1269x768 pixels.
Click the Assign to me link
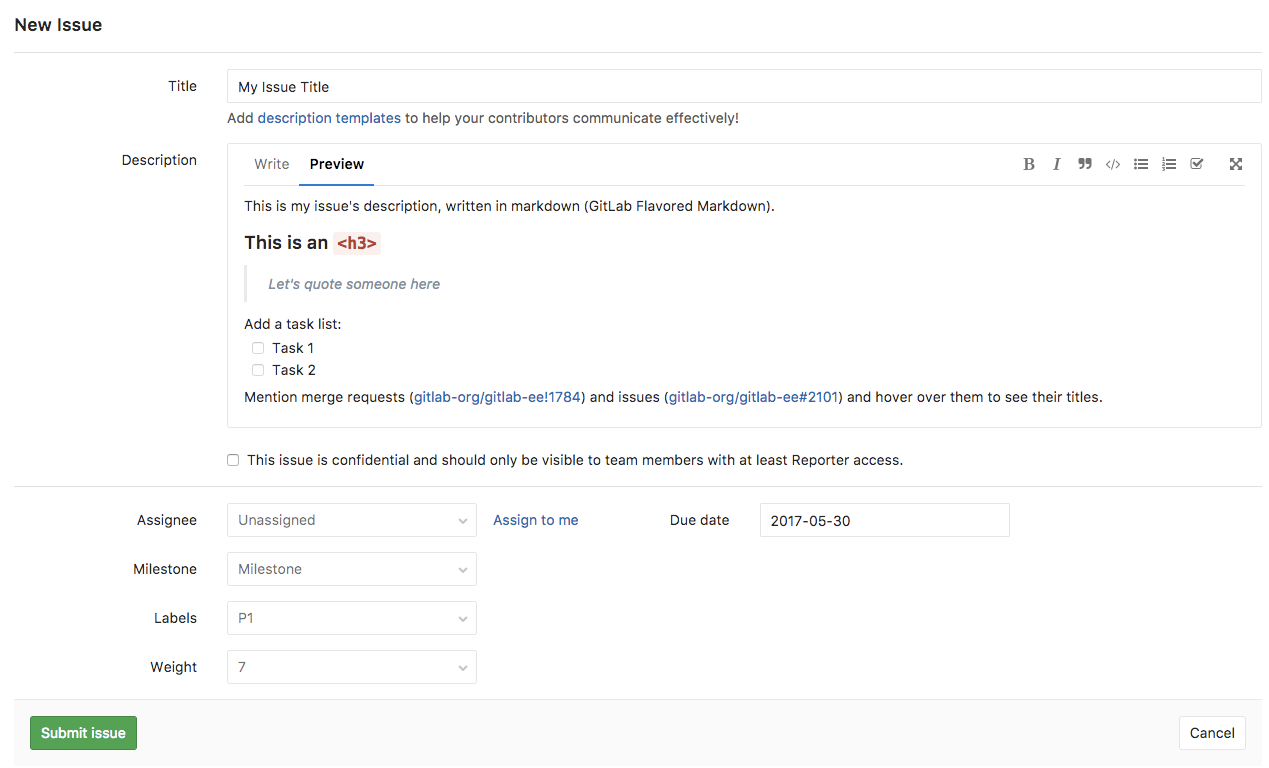pyautogui.click(x=535, y=520)
